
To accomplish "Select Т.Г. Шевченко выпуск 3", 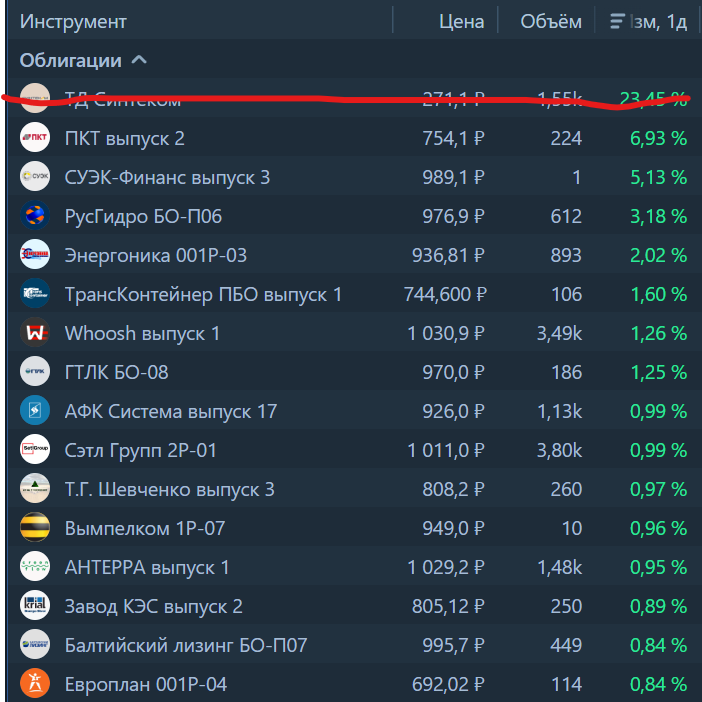I will coord(170,489).
